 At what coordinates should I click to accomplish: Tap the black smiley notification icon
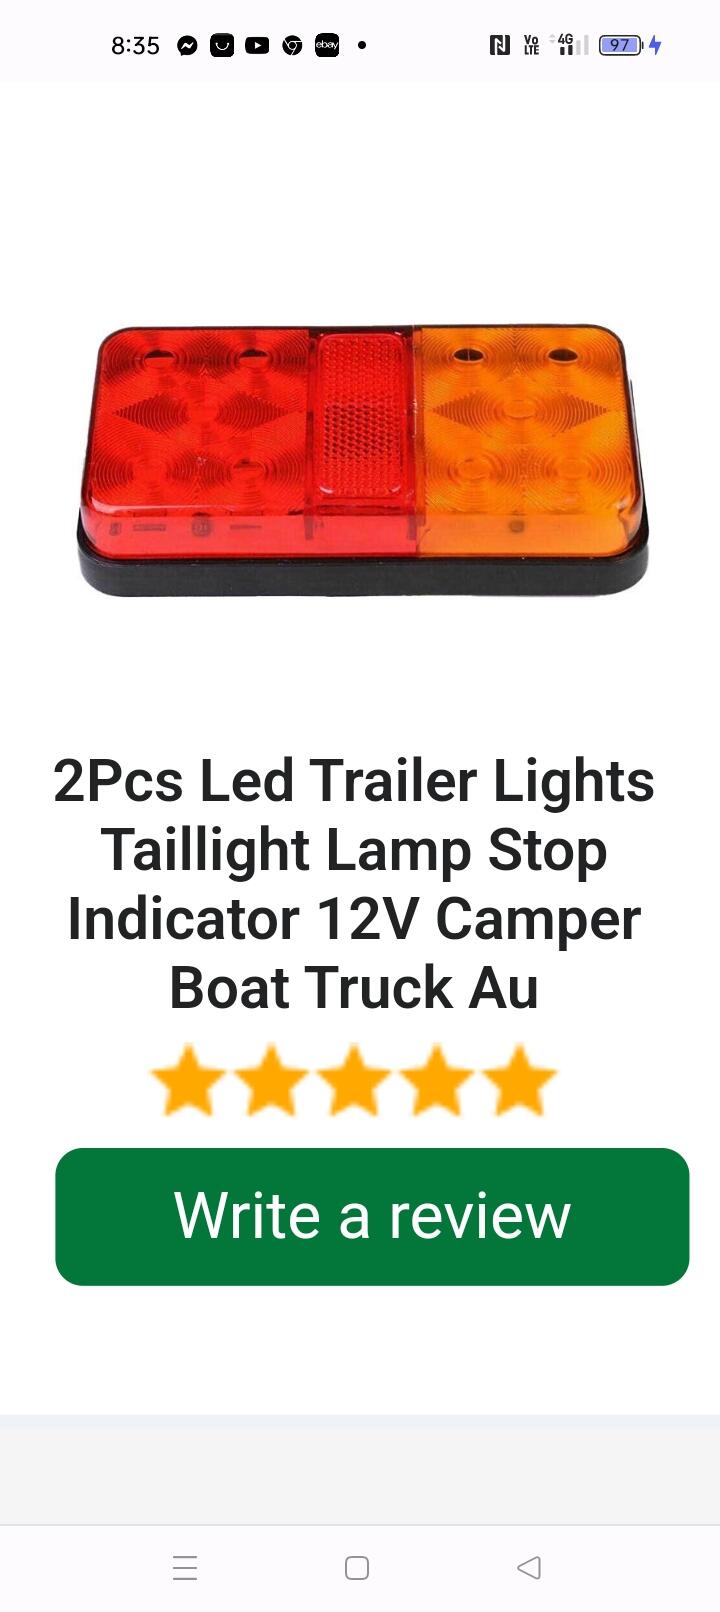[x=222, y=45]
